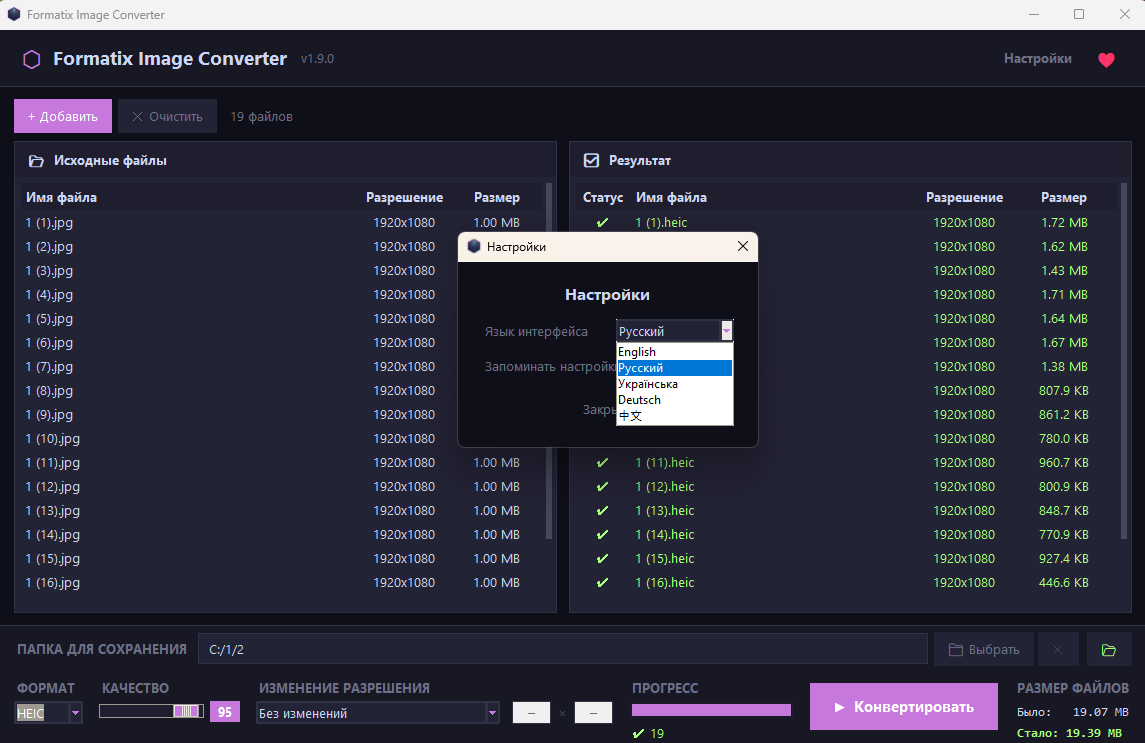Image resolution: width=1145 pixels, height=743 pixels.
Task: Click Стало: 19.39 MB value
Action: point(1069,733)
